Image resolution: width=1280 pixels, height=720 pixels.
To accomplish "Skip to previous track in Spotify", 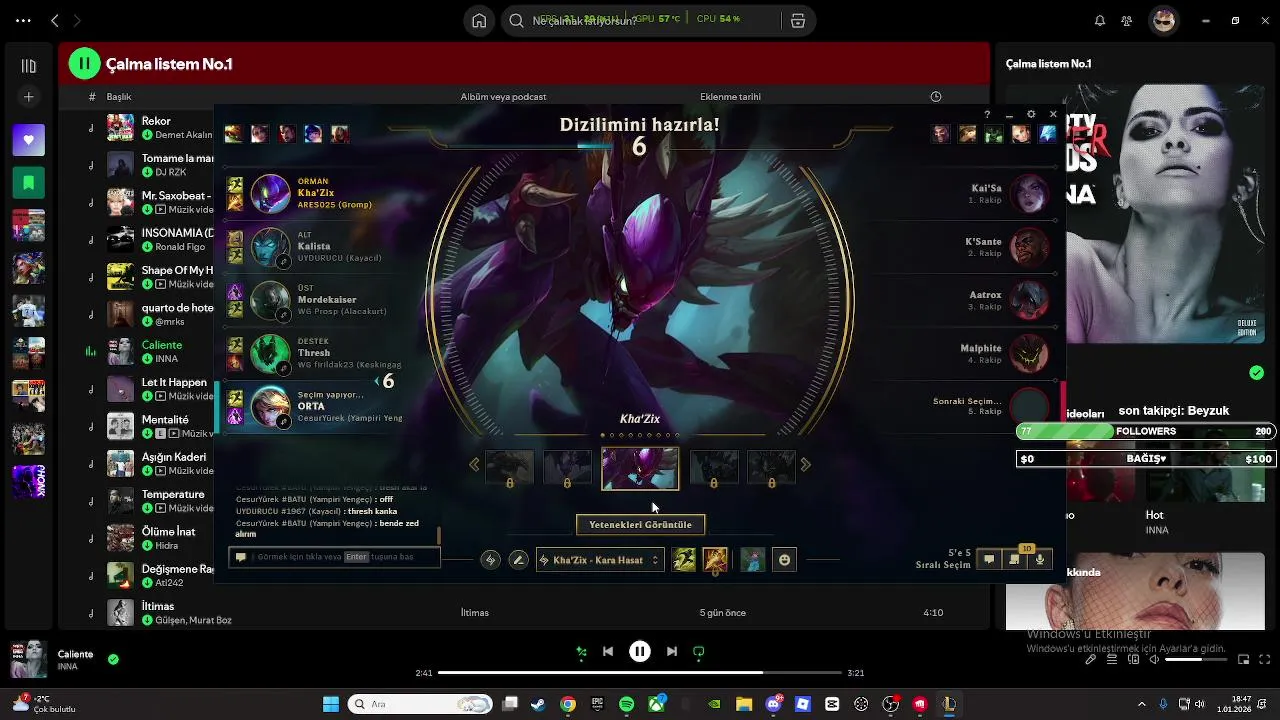I will click(x=608, y=652).
